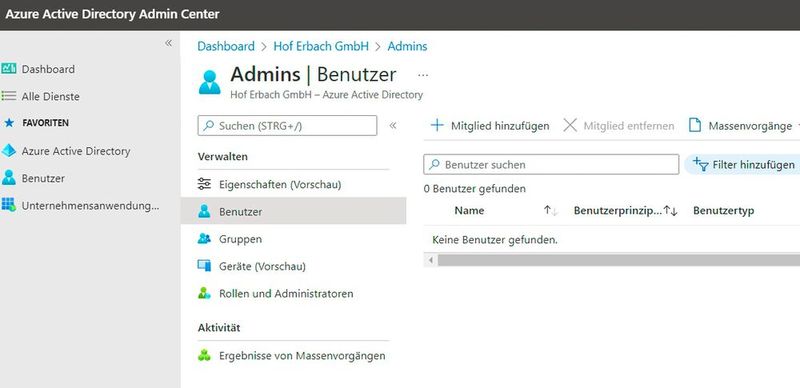Collapse the left sidebar with double chevron
This screenshot has height=388, width=800.
pyautogui.click(x=168, y=43)
